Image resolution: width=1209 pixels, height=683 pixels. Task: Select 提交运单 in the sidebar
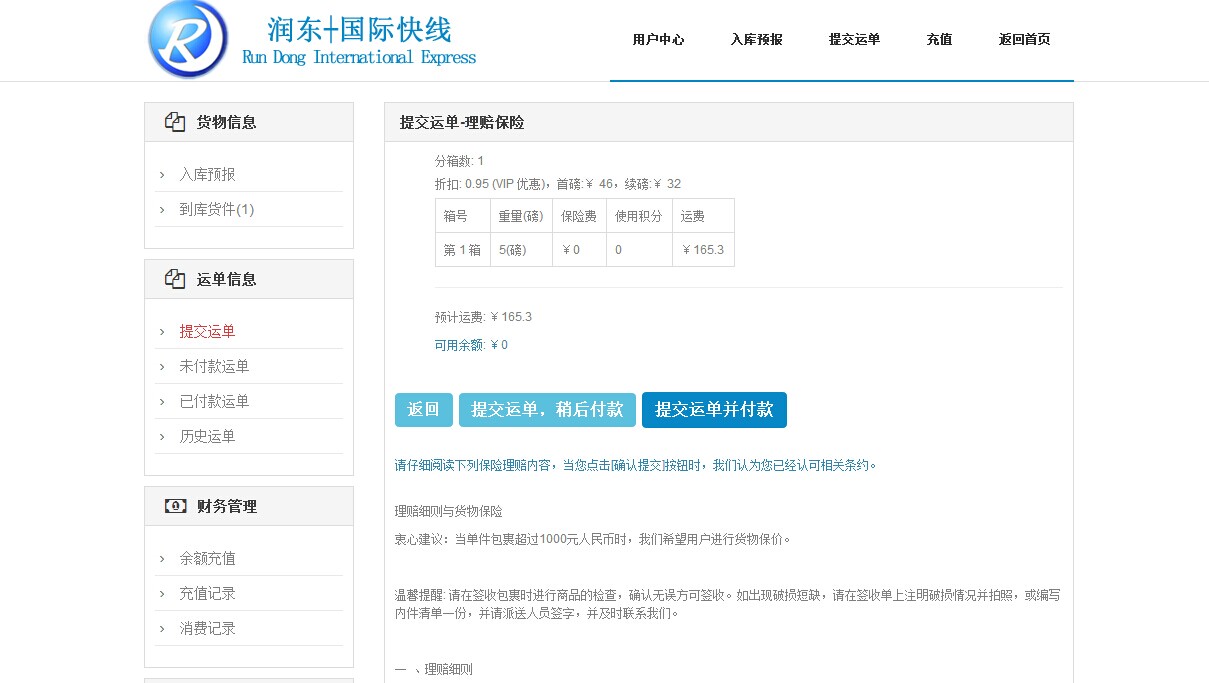click(x=207, y=331)
